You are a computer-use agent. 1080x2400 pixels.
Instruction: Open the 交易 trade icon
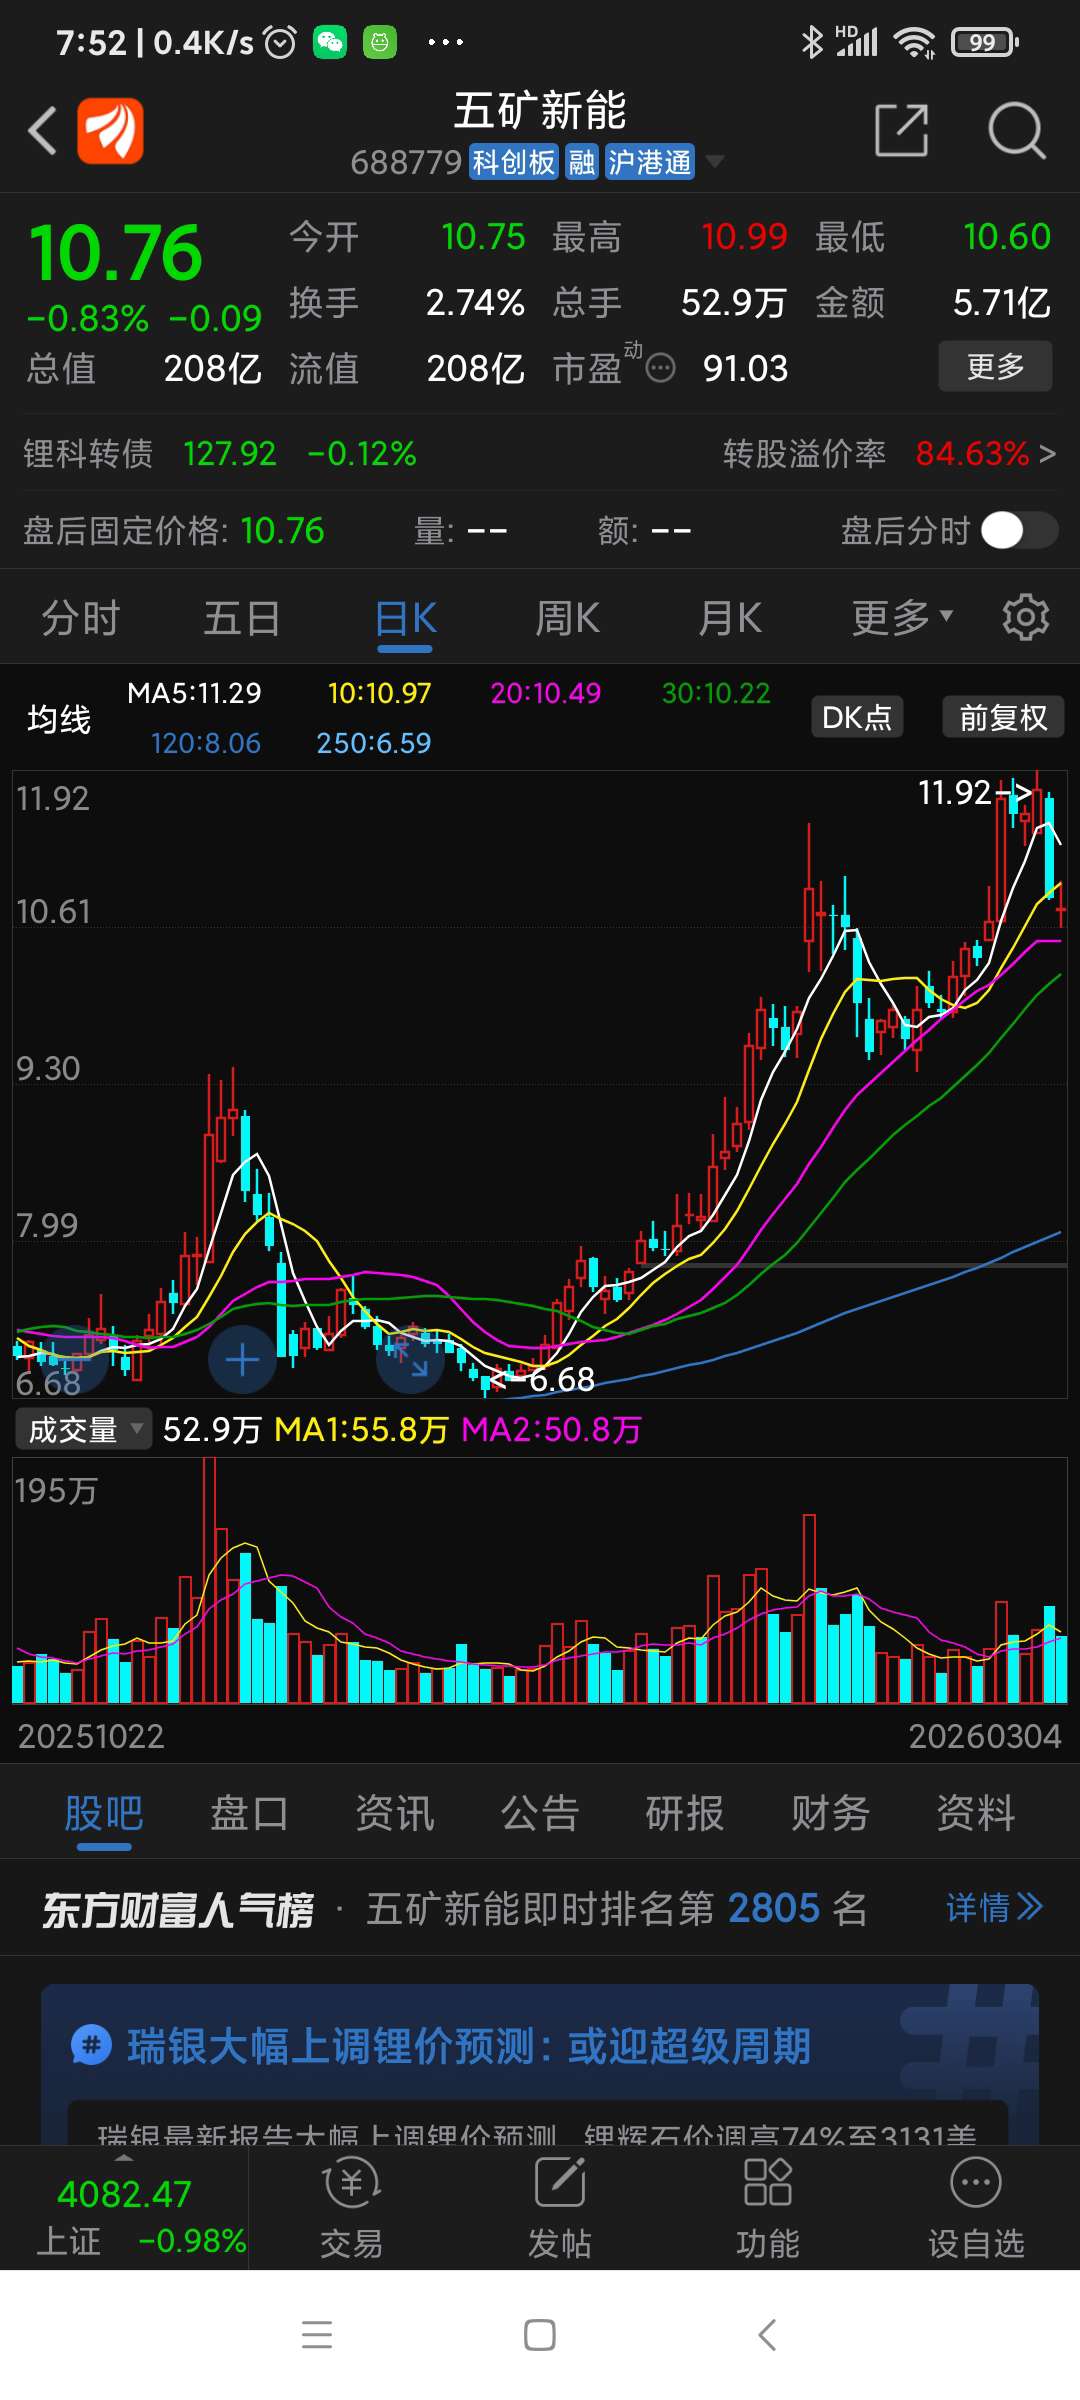352,2208
